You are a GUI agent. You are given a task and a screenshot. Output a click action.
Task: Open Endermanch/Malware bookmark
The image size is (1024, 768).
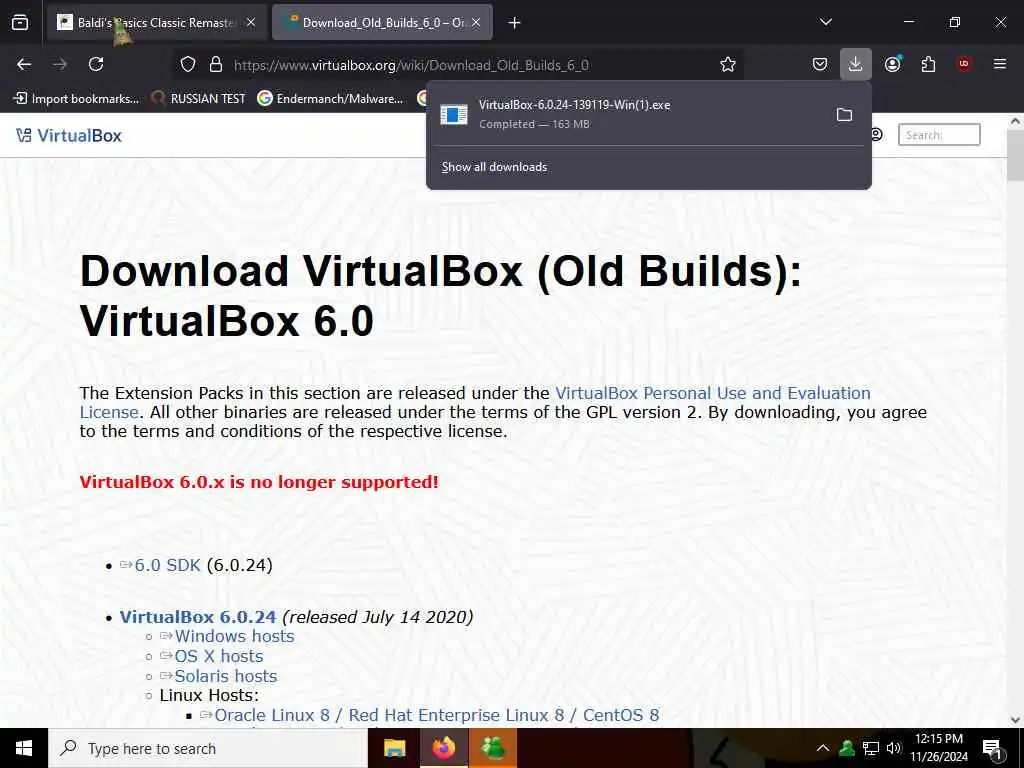click(330, 99)
